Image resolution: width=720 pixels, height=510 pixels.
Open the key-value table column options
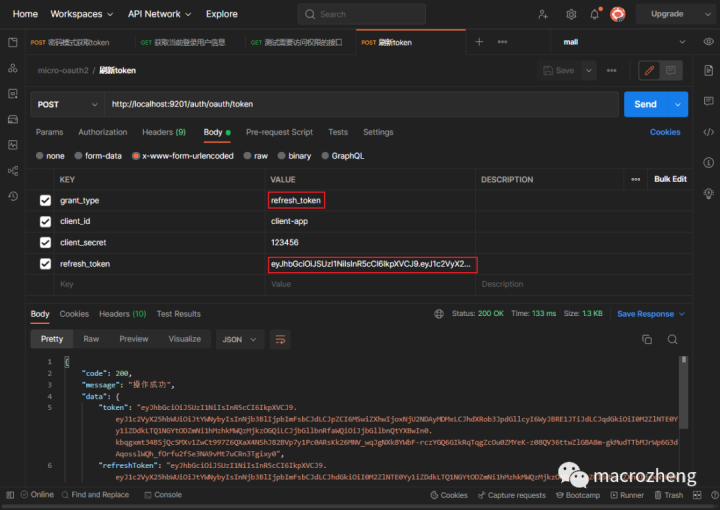(636, 179)
